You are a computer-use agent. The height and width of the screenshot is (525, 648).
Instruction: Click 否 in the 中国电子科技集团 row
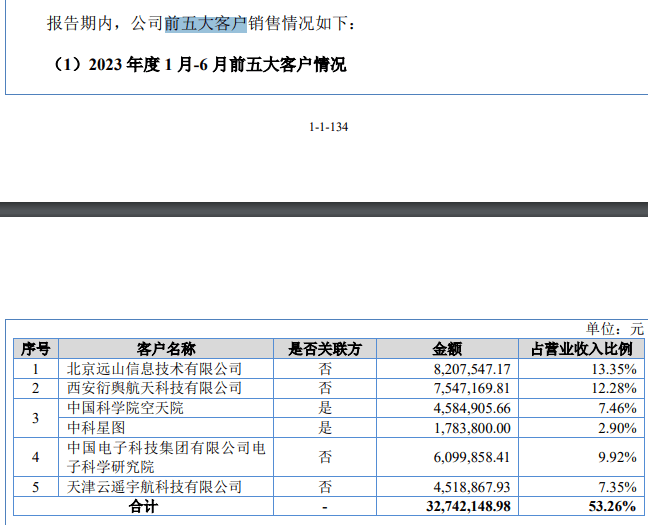point(325,457)
